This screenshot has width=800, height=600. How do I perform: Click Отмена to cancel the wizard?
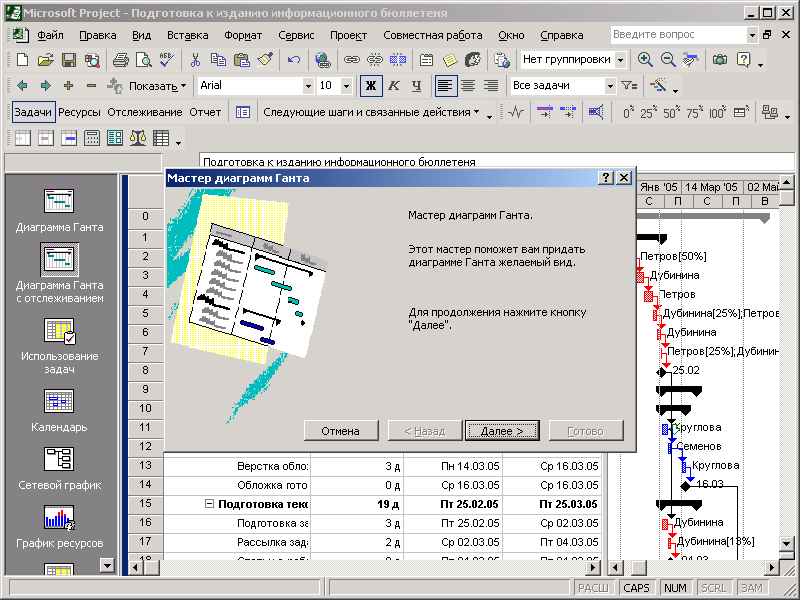click(x=341, y=431)
